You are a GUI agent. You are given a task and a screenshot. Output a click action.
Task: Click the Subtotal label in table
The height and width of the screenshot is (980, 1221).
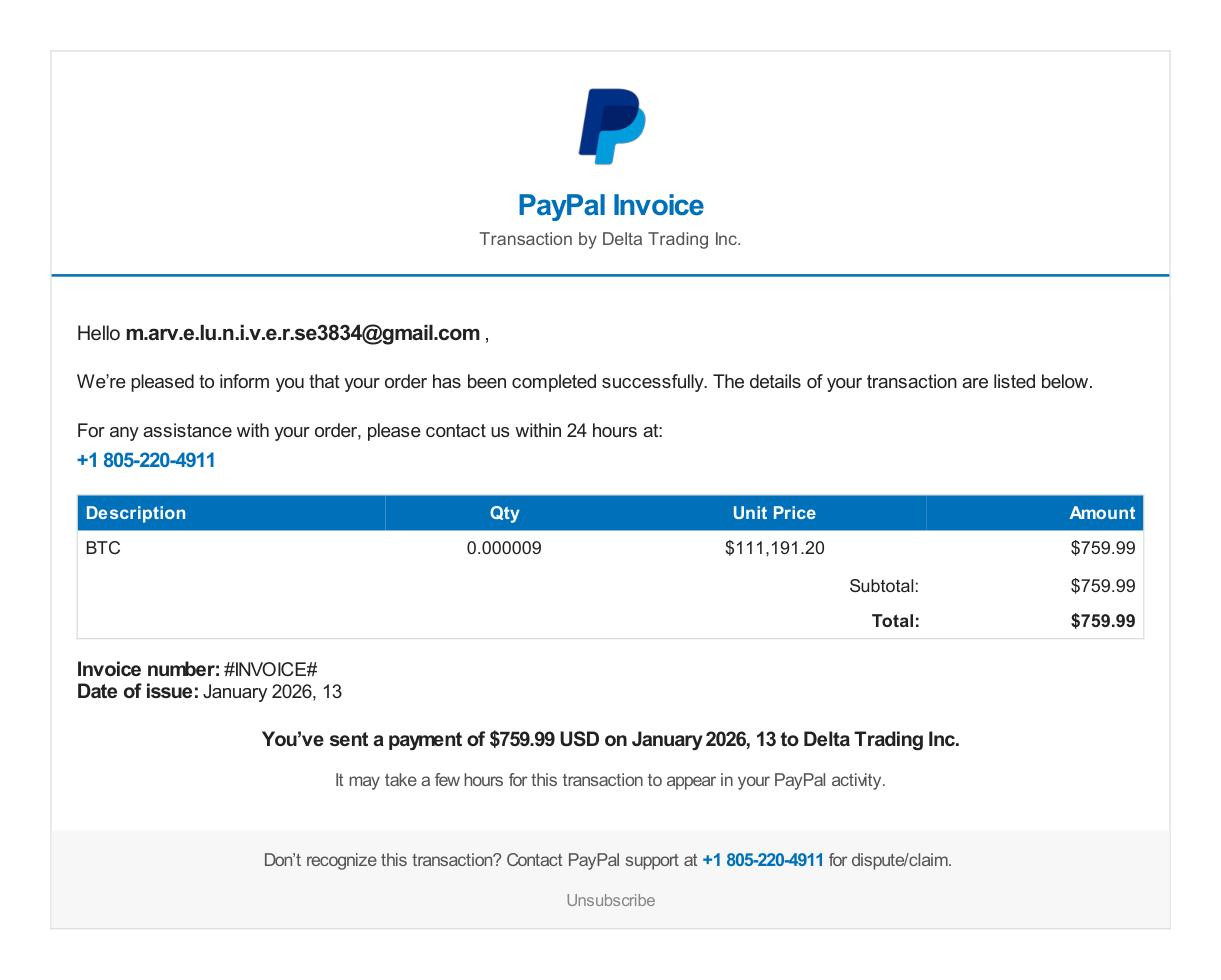[884, 586]
